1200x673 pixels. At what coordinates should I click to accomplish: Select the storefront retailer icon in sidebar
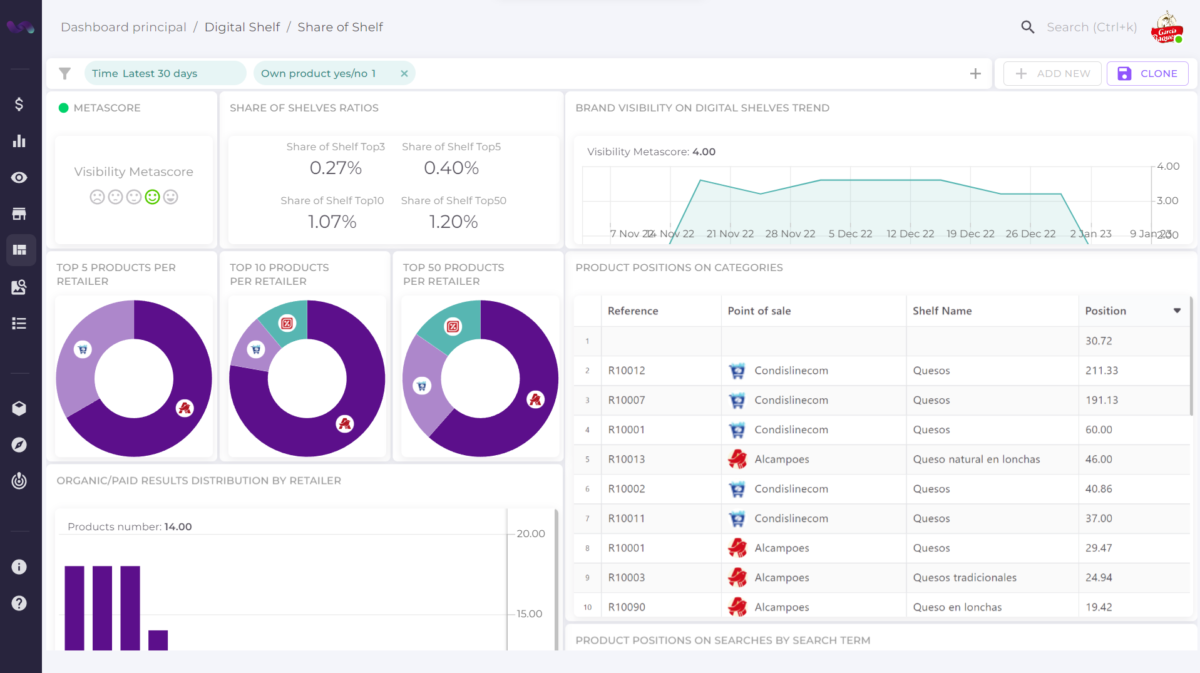[x=20, y=213]
